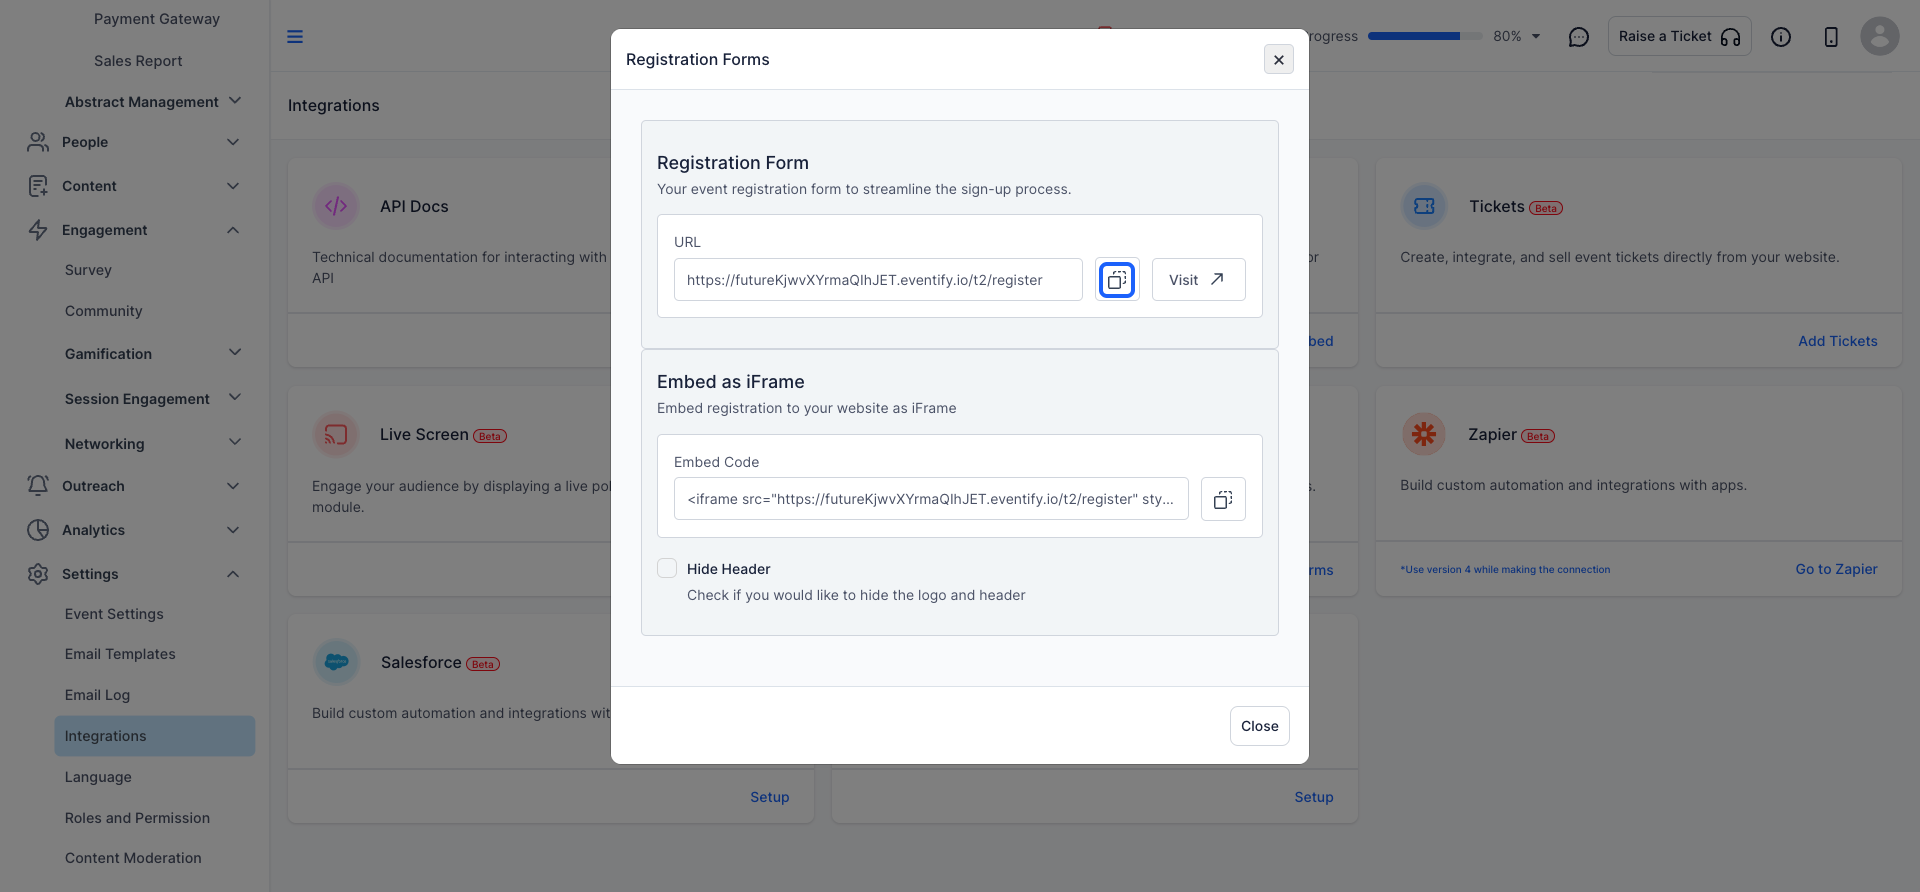1920x892 pixels.
Task: Click the Engagement lightning icon
Action: pyautogui.click(x=38, y=230)
